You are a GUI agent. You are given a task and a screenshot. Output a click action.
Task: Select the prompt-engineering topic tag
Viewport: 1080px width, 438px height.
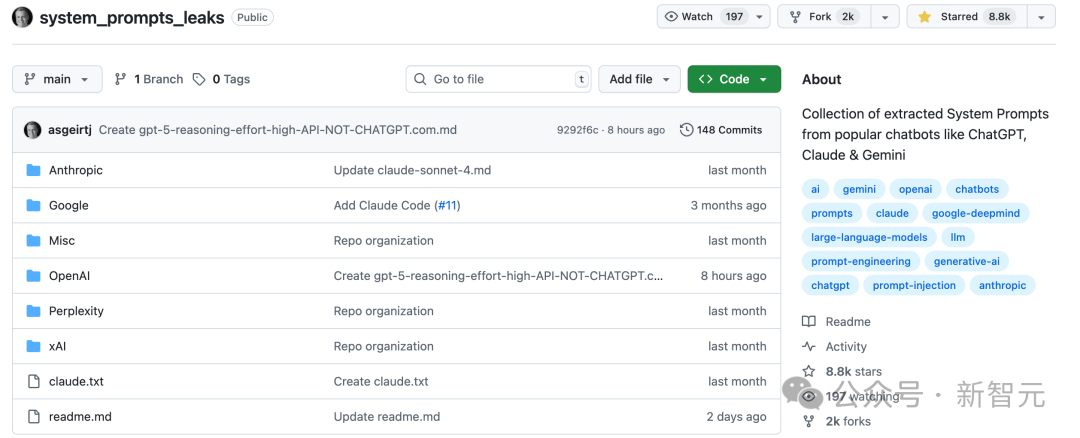point(860,261)
